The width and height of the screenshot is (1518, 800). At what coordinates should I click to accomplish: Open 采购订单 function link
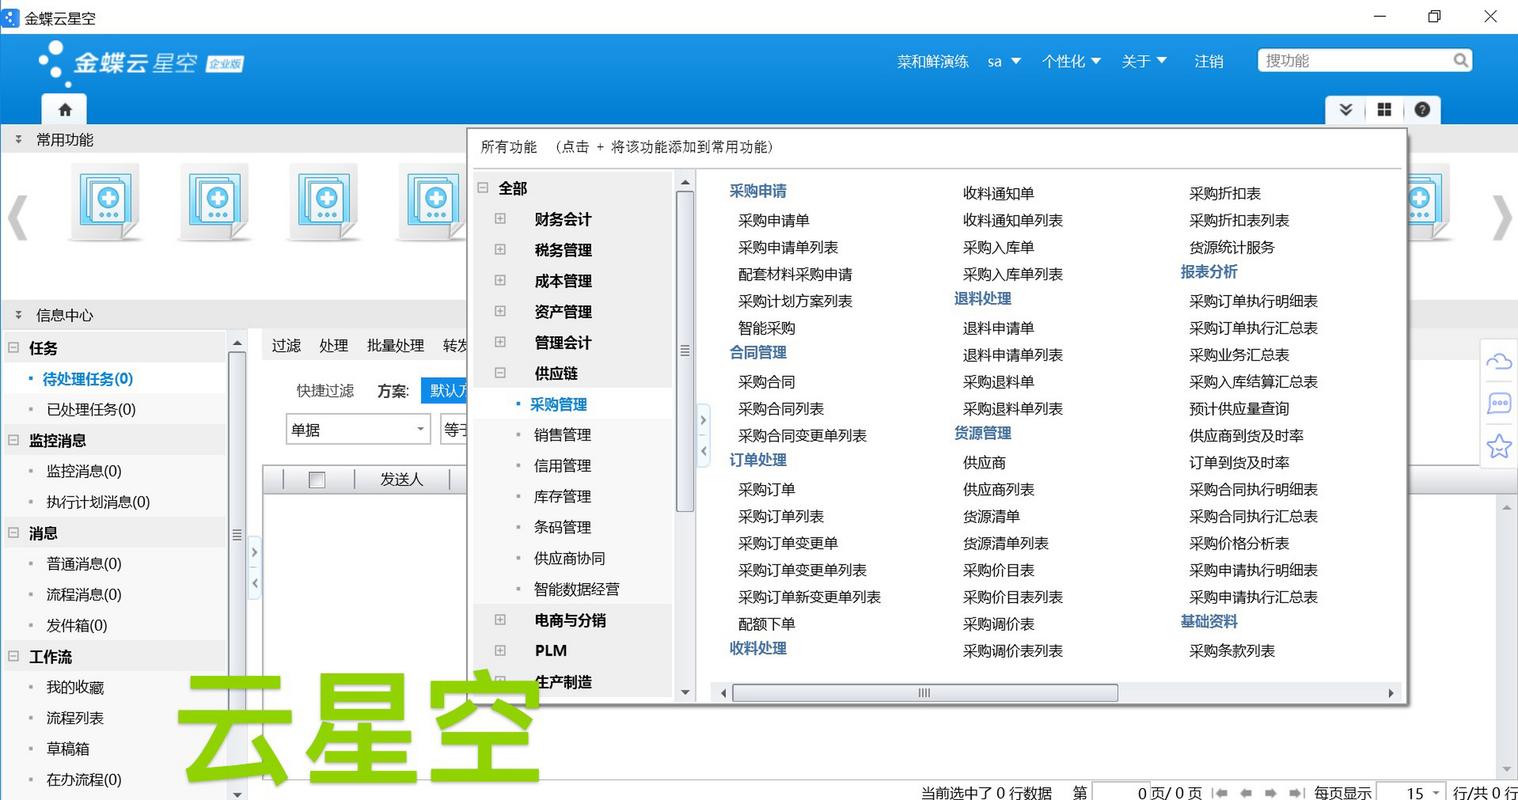pyautogui.click(x=766, y=489)
